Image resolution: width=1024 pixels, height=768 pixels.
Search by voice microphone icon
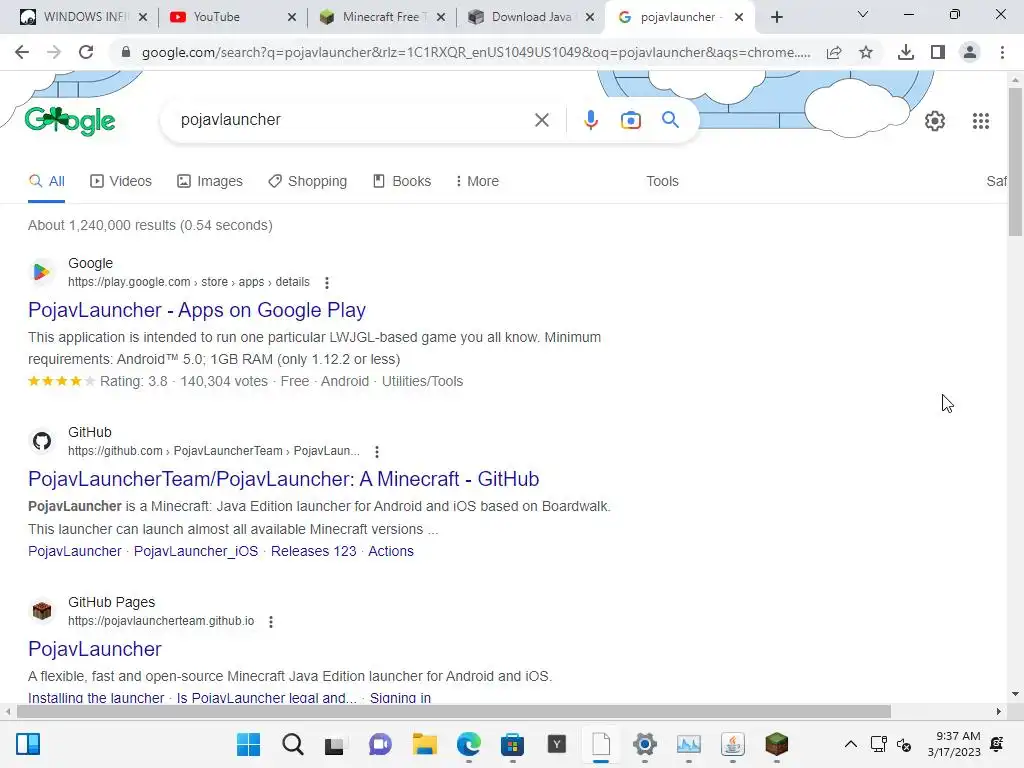[x=590, y=120]
